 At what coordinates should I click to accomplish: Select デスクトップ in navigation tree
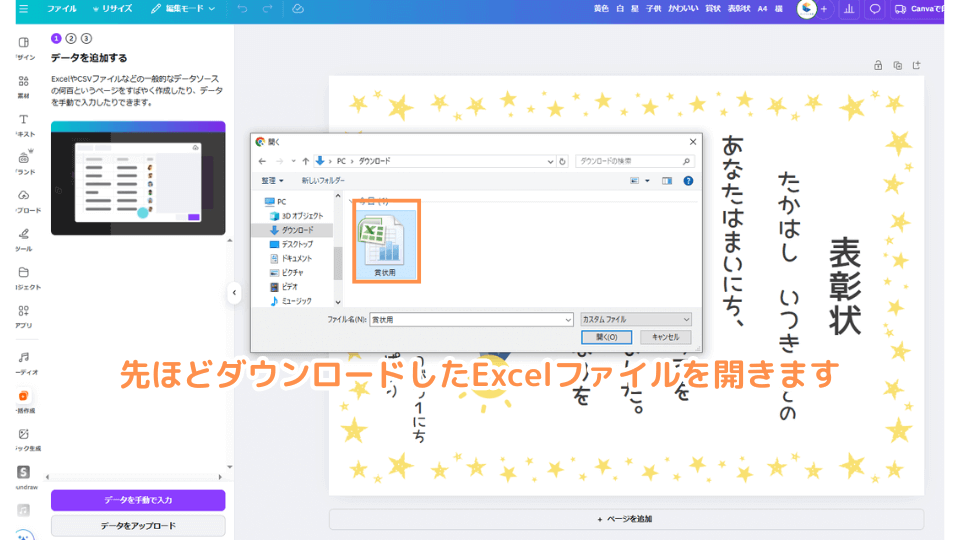coord(291,244)
